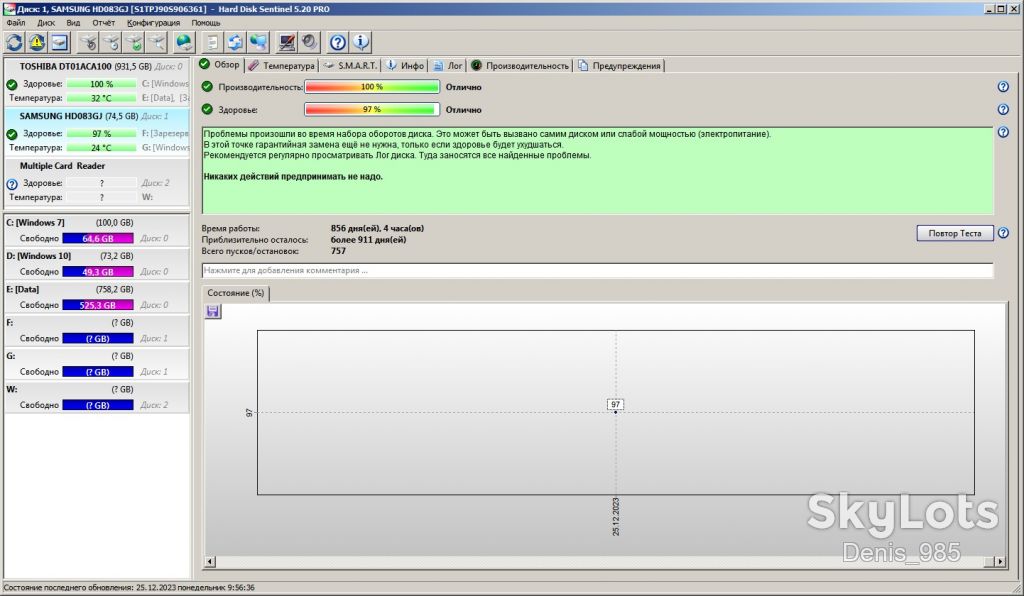1024x596 pixels.
Task: Select the TOSHIBA DT01ACA100 disk entry
Action: click(x=97, y=82)
